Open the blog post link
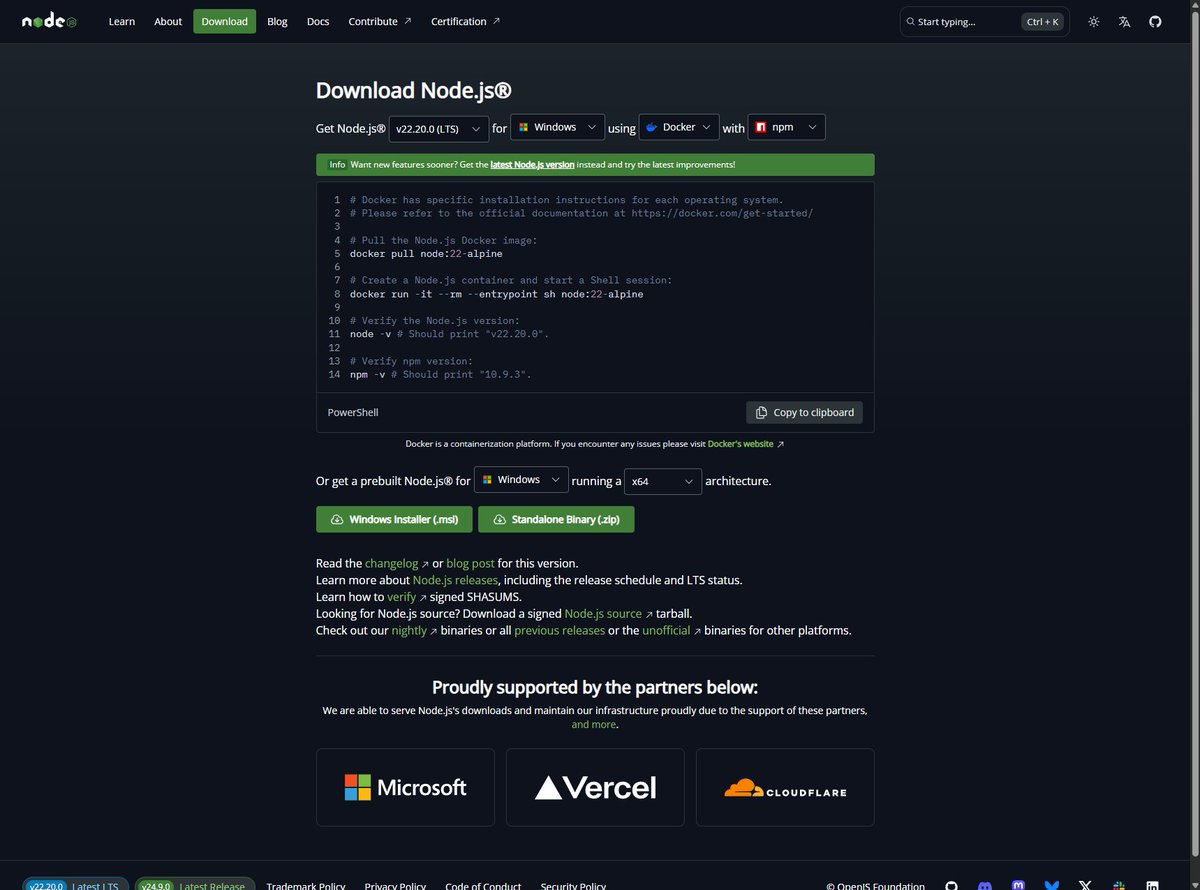The width and height of the screenshot is (1200, 890). [470, 563]
